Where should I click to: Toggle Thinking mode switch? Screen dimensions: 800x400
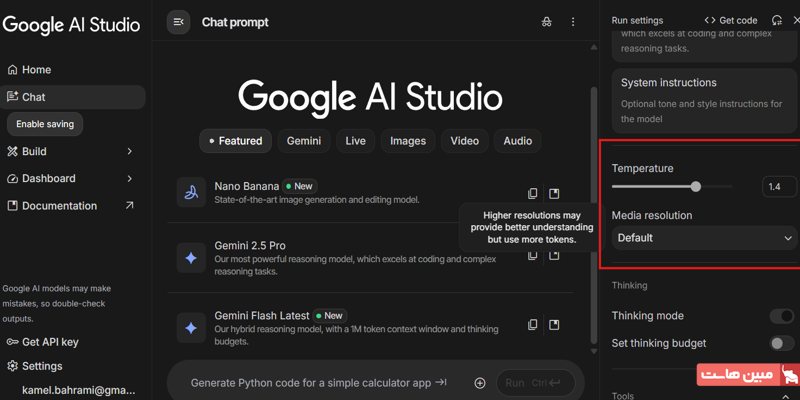tap(781, 316)
